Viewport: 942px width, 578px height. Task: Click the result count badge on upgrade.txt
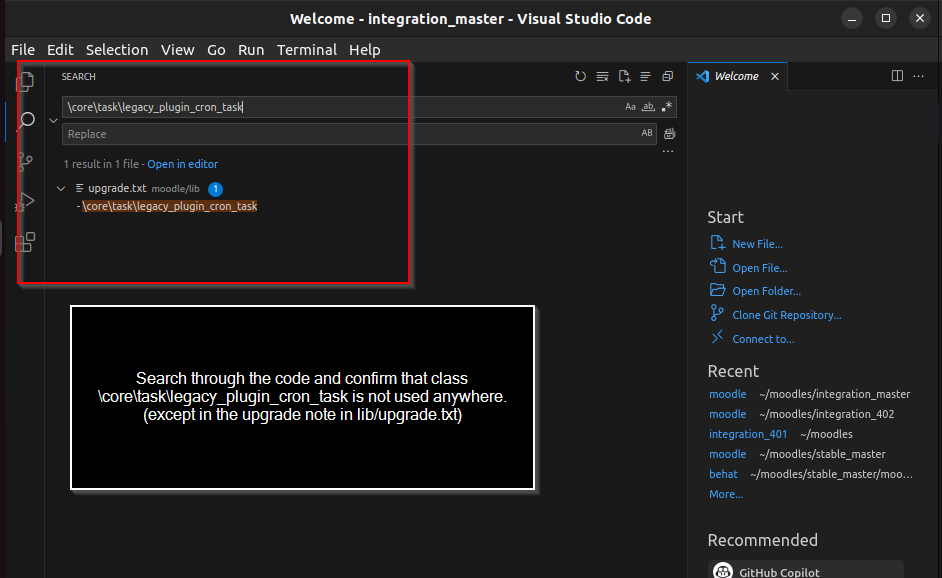[x=216, y=189]
